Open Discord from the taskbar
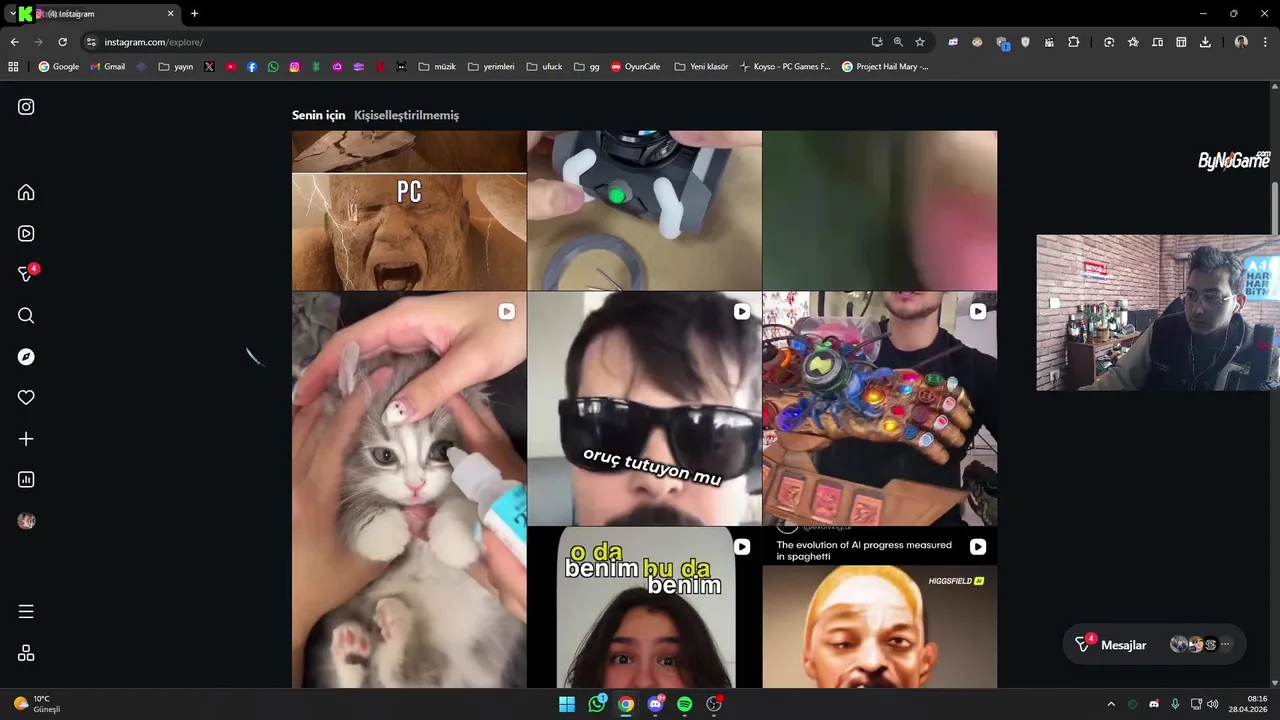 655,704
